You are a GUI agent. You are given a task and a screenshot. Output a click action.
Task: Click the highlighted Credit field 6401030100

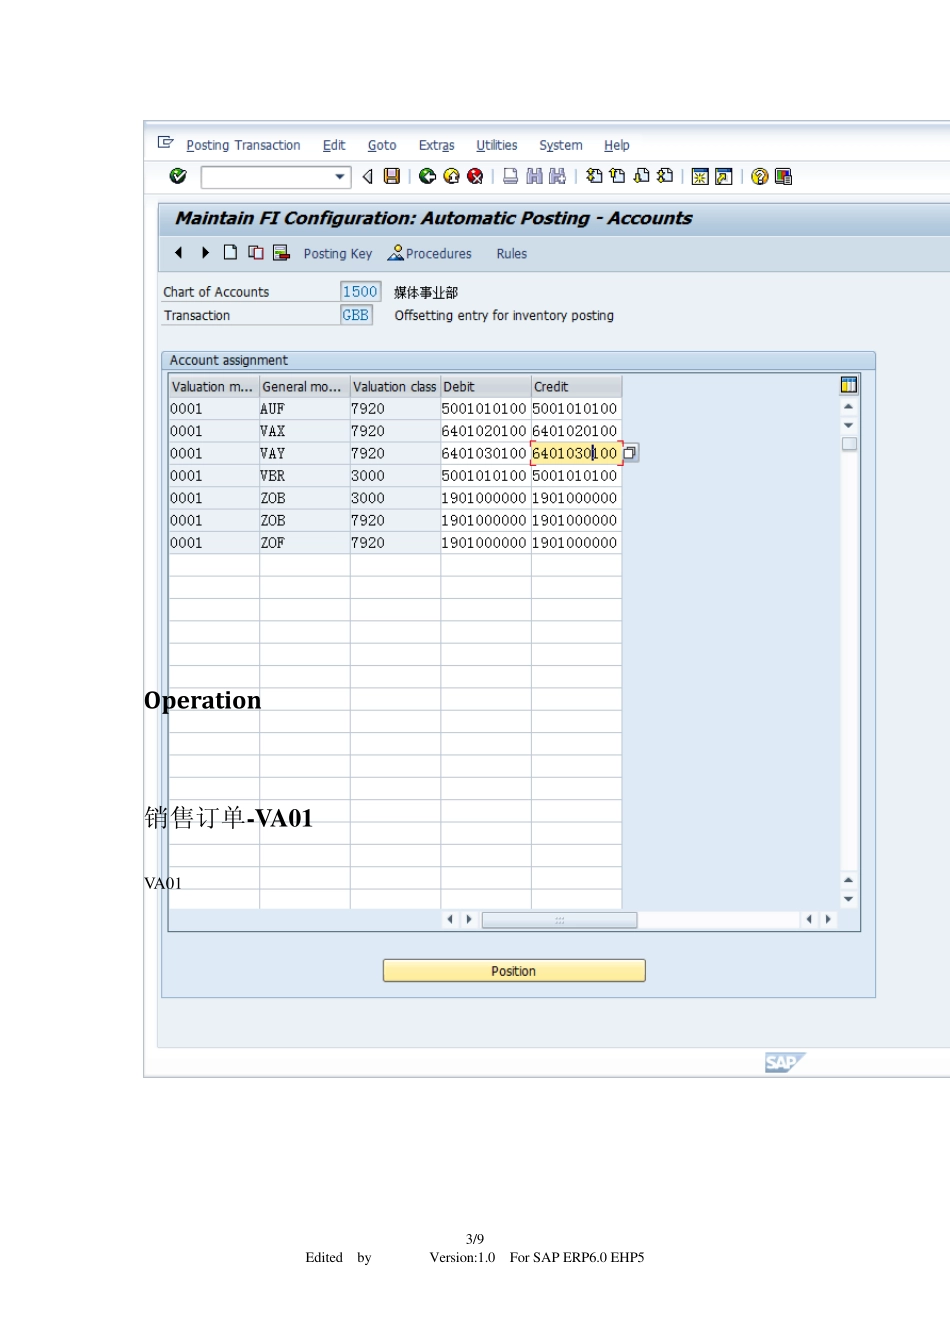(x=576, y=453)
